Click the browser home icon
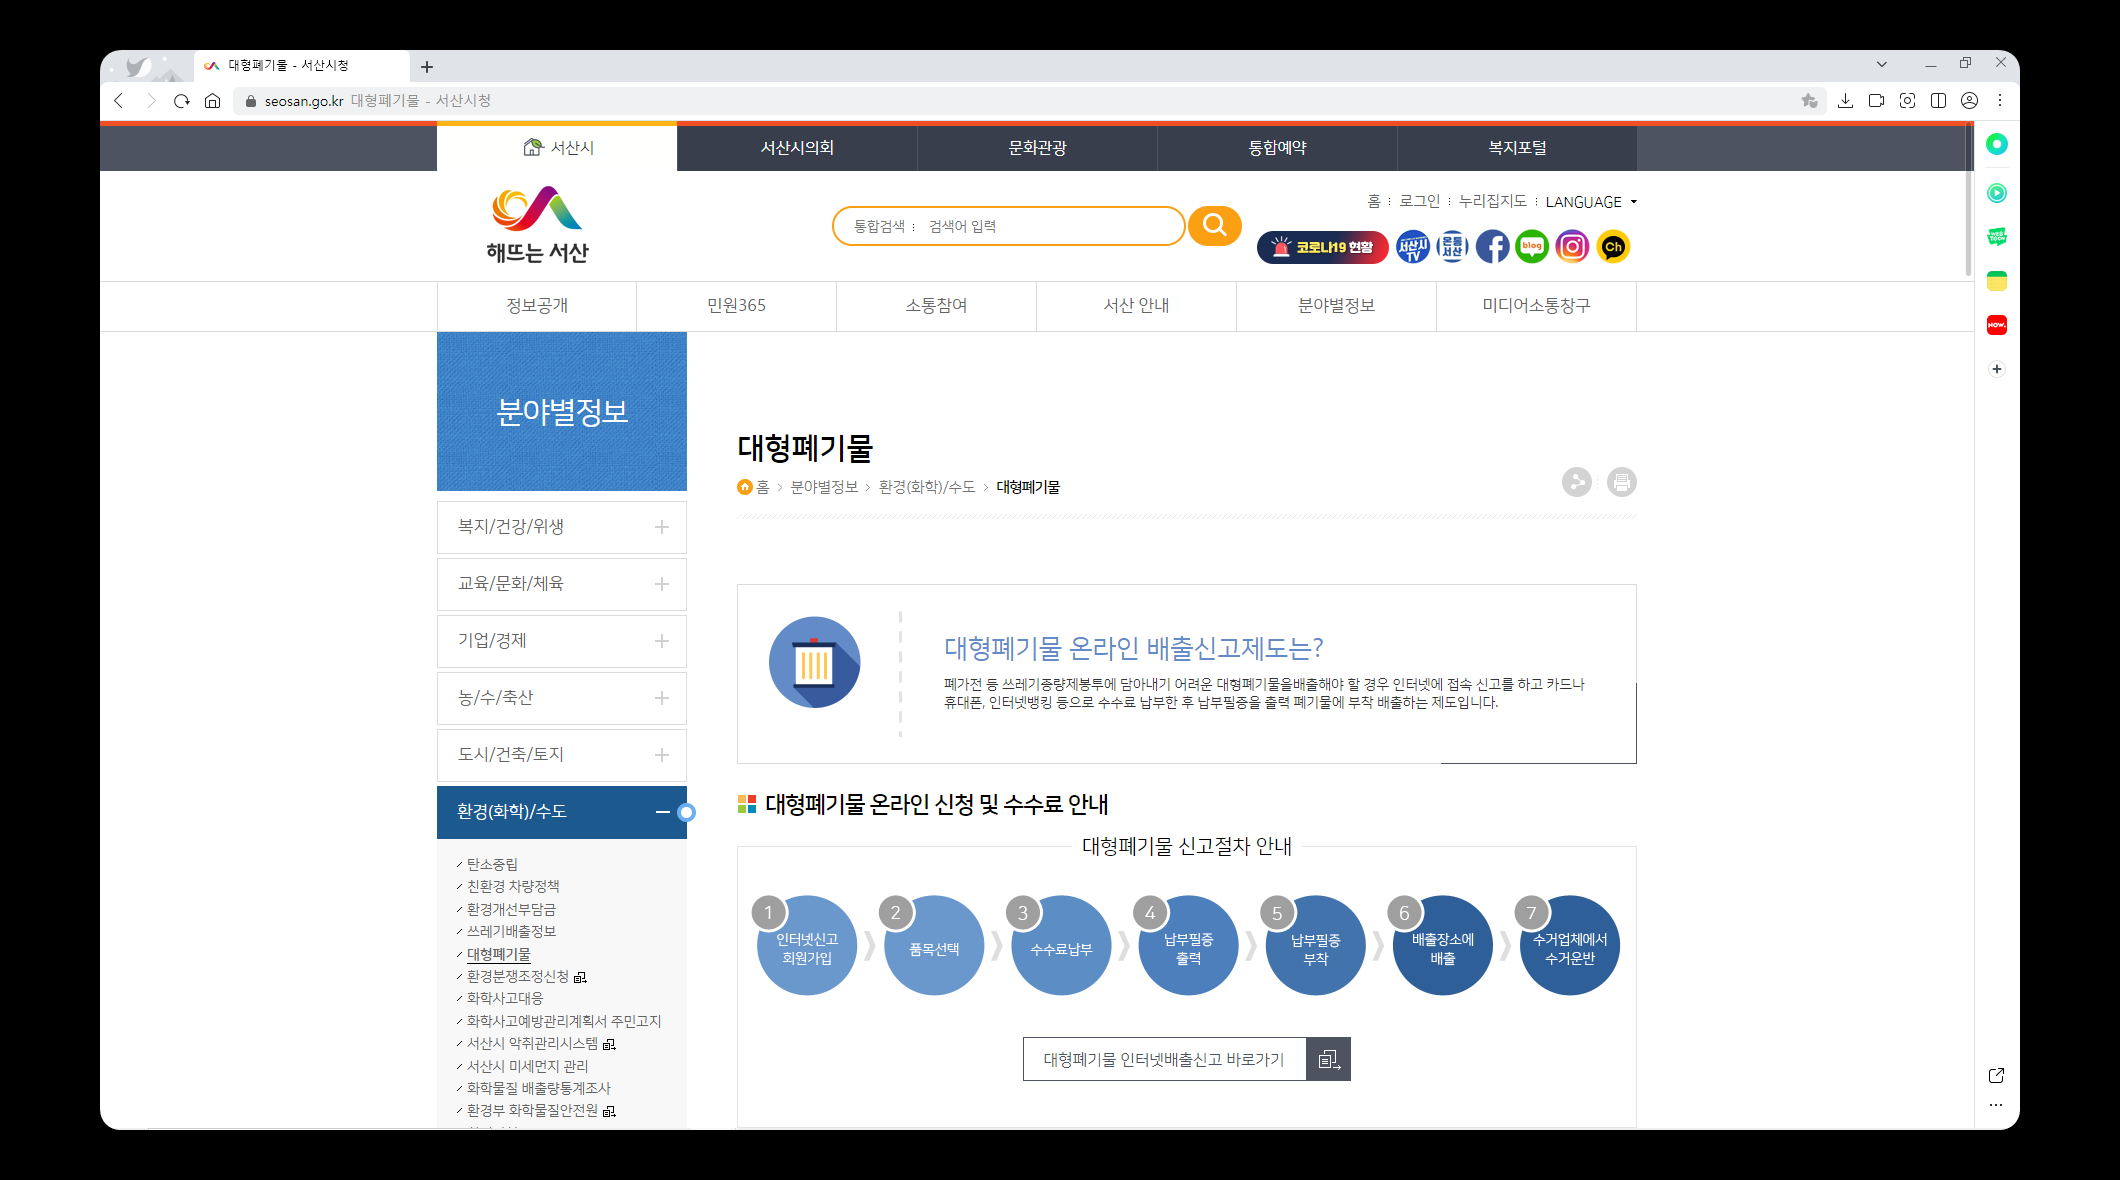2120x1180 pixels. (212, 100)
